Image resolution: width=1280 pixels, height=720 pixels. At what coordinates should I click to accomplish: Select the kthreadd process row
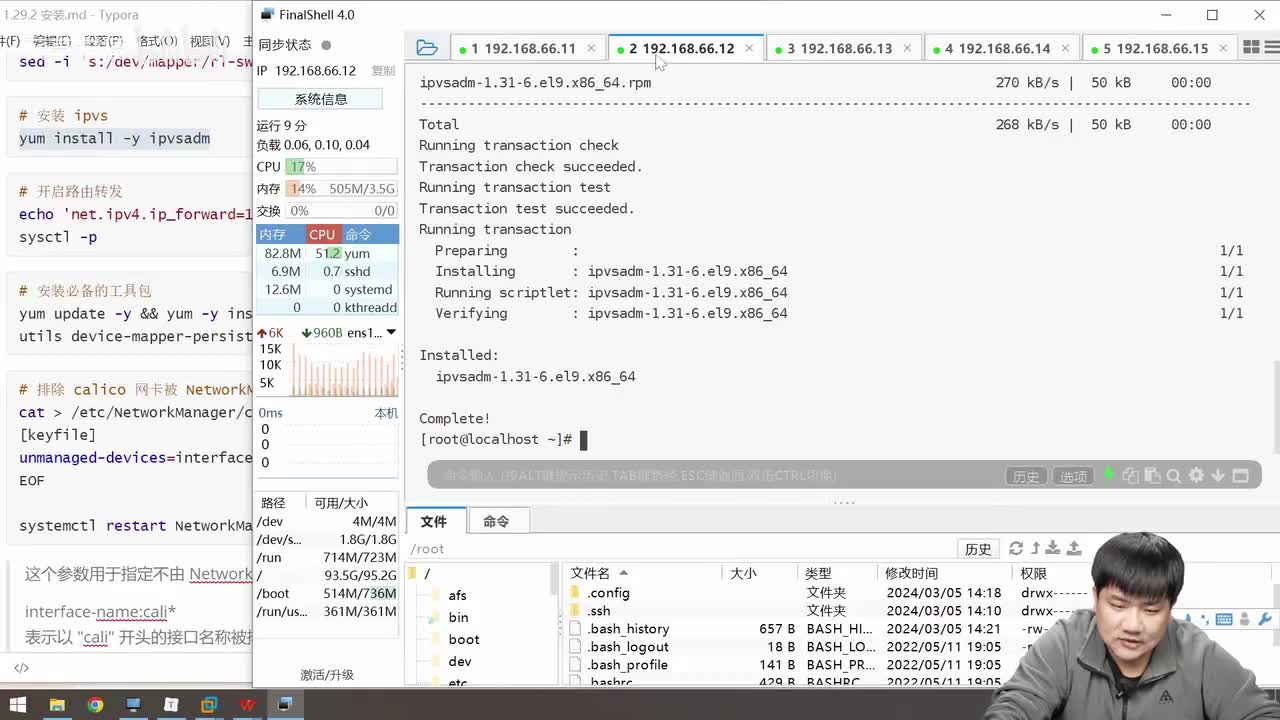328,307
